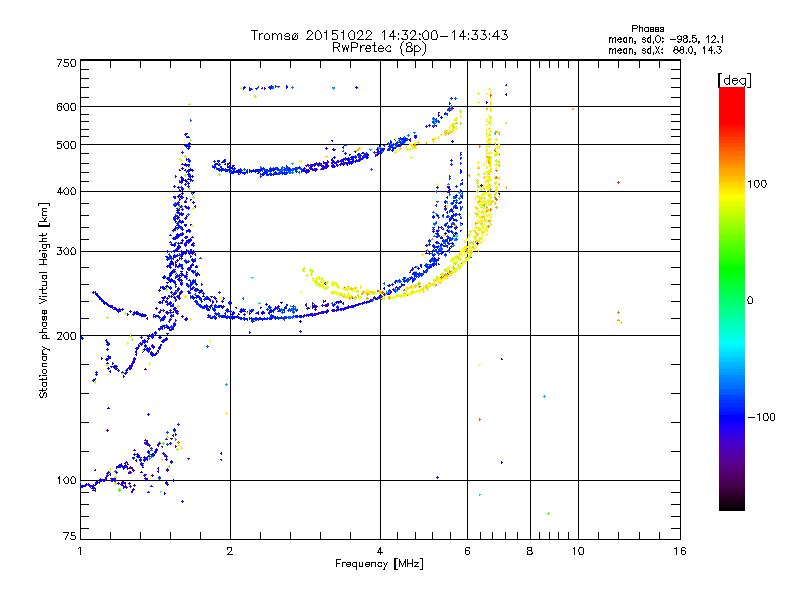800x600 pixels.
Task: Click the y-axis tick '500'
Action: click(x=66, y=145)
